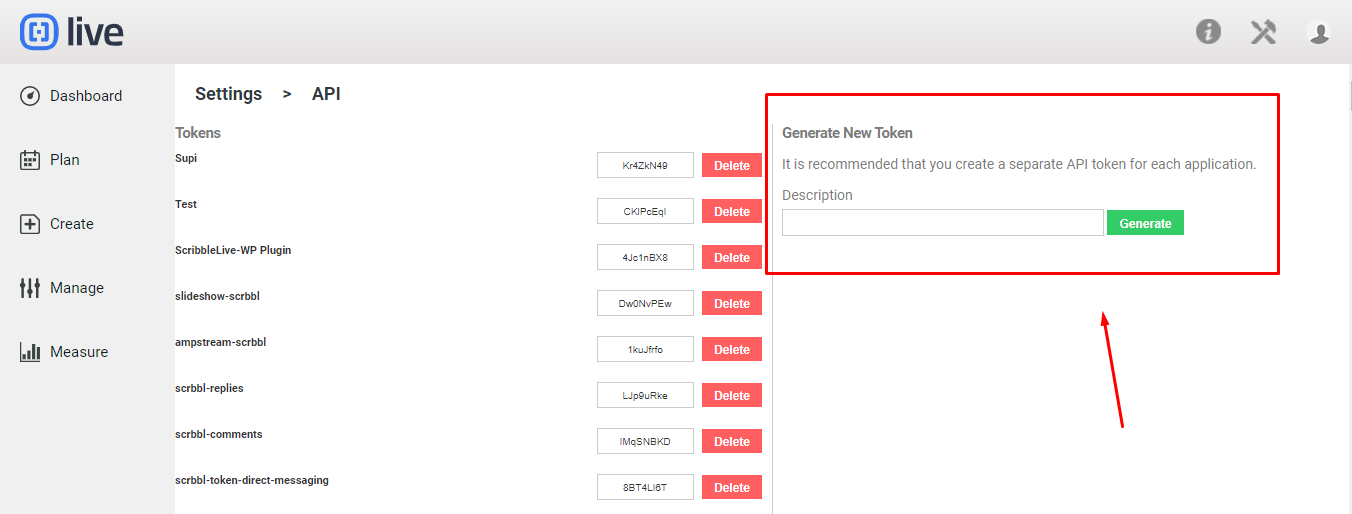Select the Test token value field

tap(645, 211)
